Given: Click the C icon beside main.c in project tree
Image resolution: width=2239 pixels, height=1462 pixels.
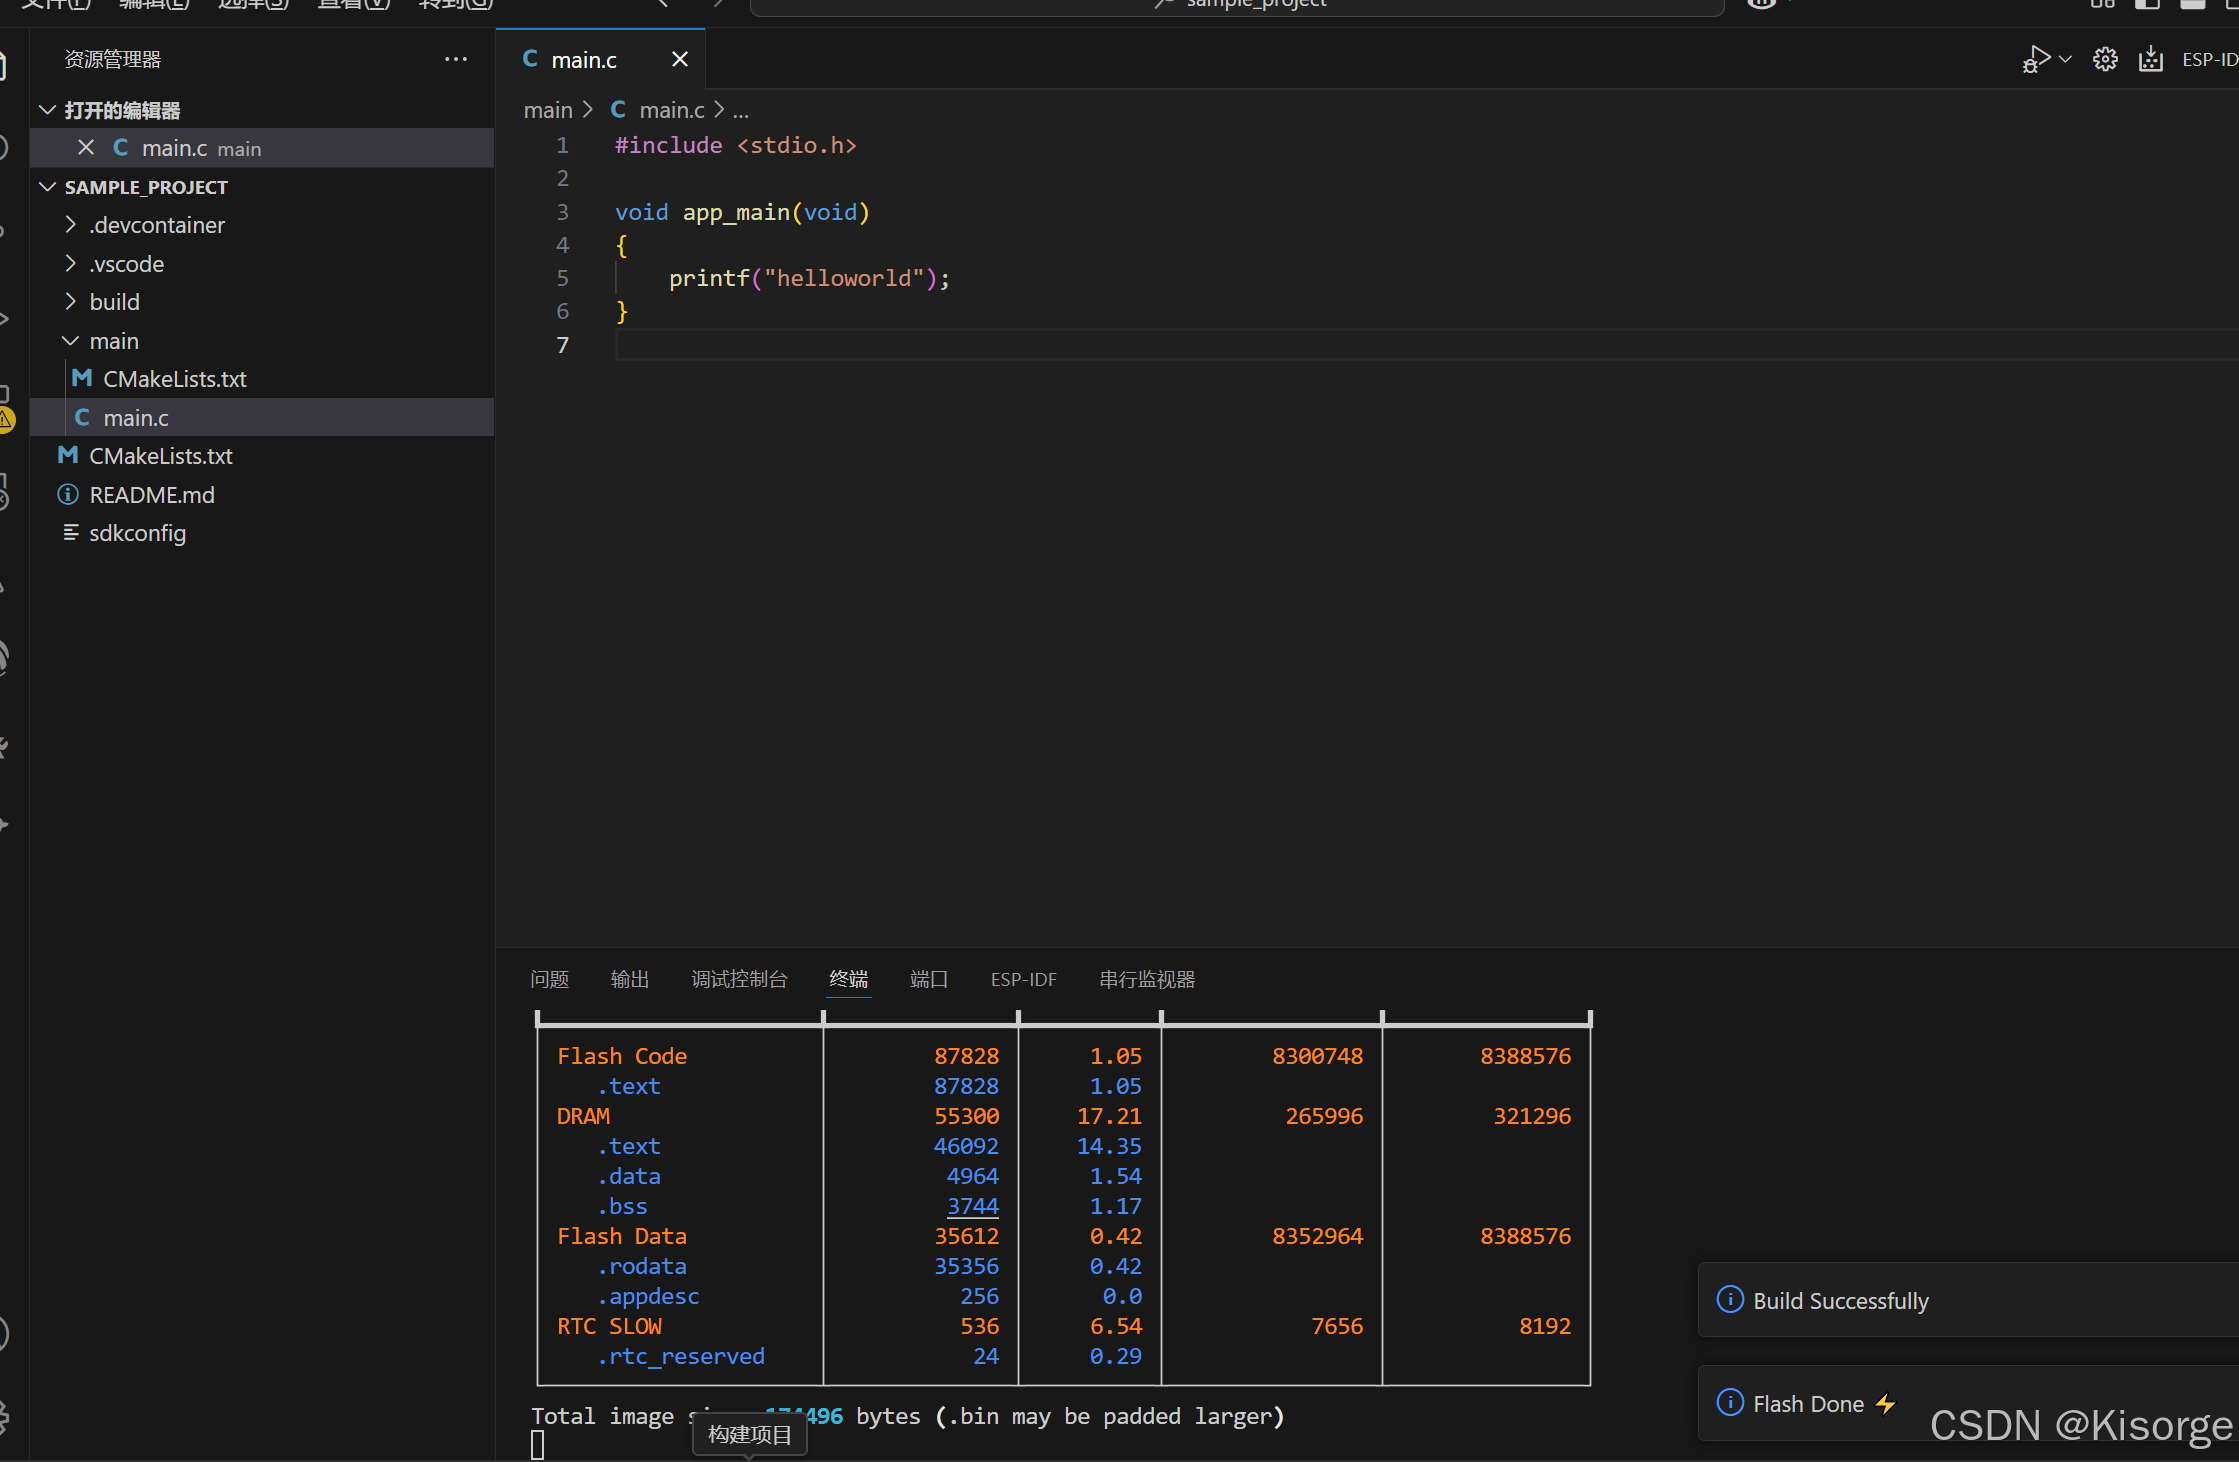Looking at the screenshot, I should click(x=82, y=417).
